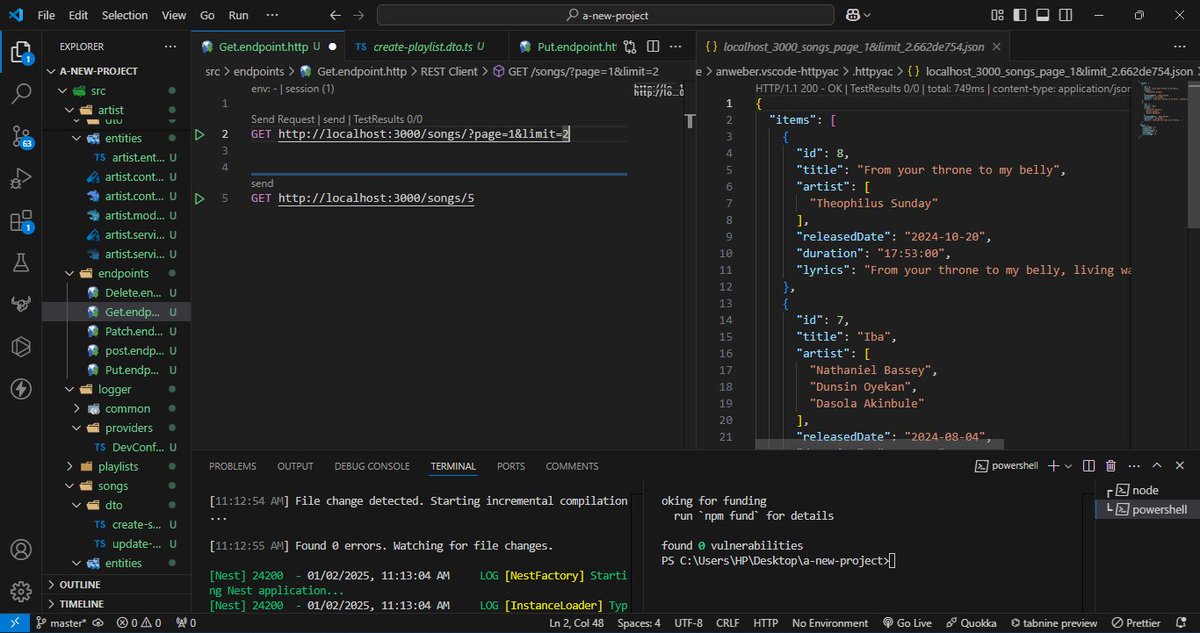
Task: Open the Explorer view in activity bar
Action: click(21, 52)
